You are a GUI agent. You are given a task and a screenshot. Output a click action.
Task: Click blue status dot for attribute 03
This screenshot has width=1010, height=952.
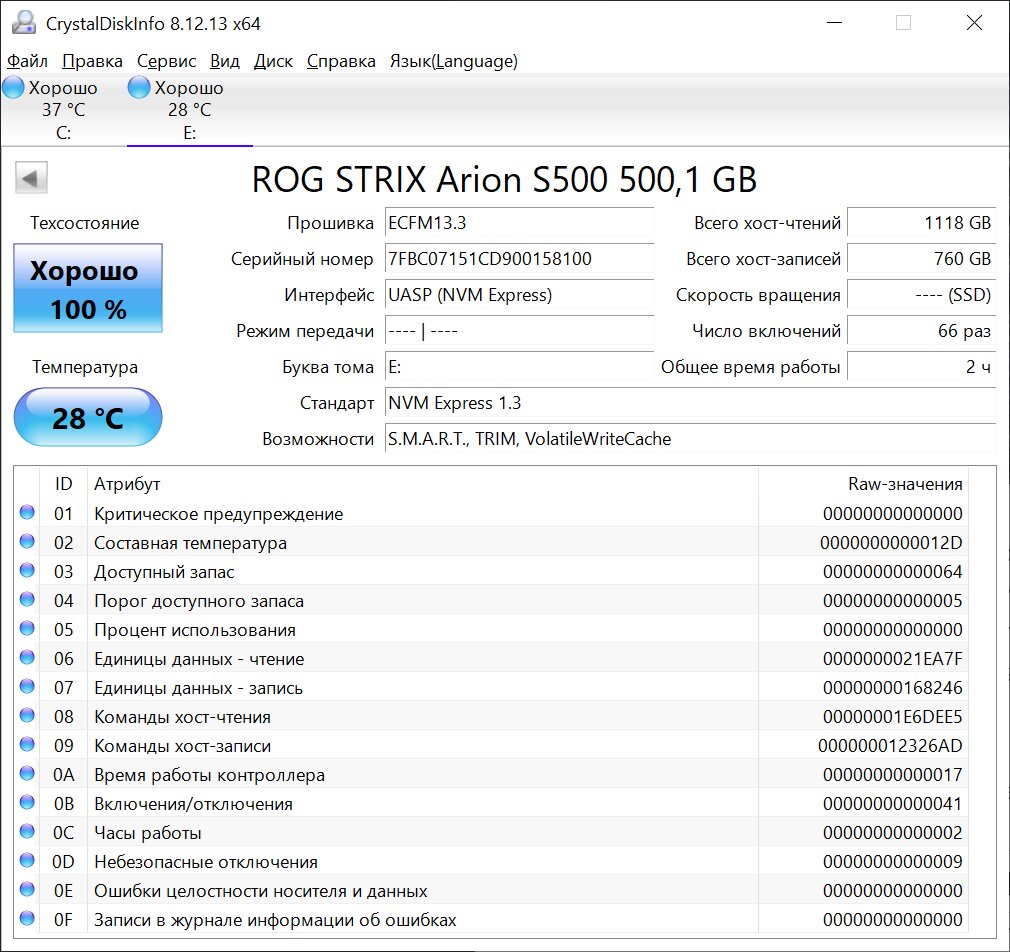point(27,571)
